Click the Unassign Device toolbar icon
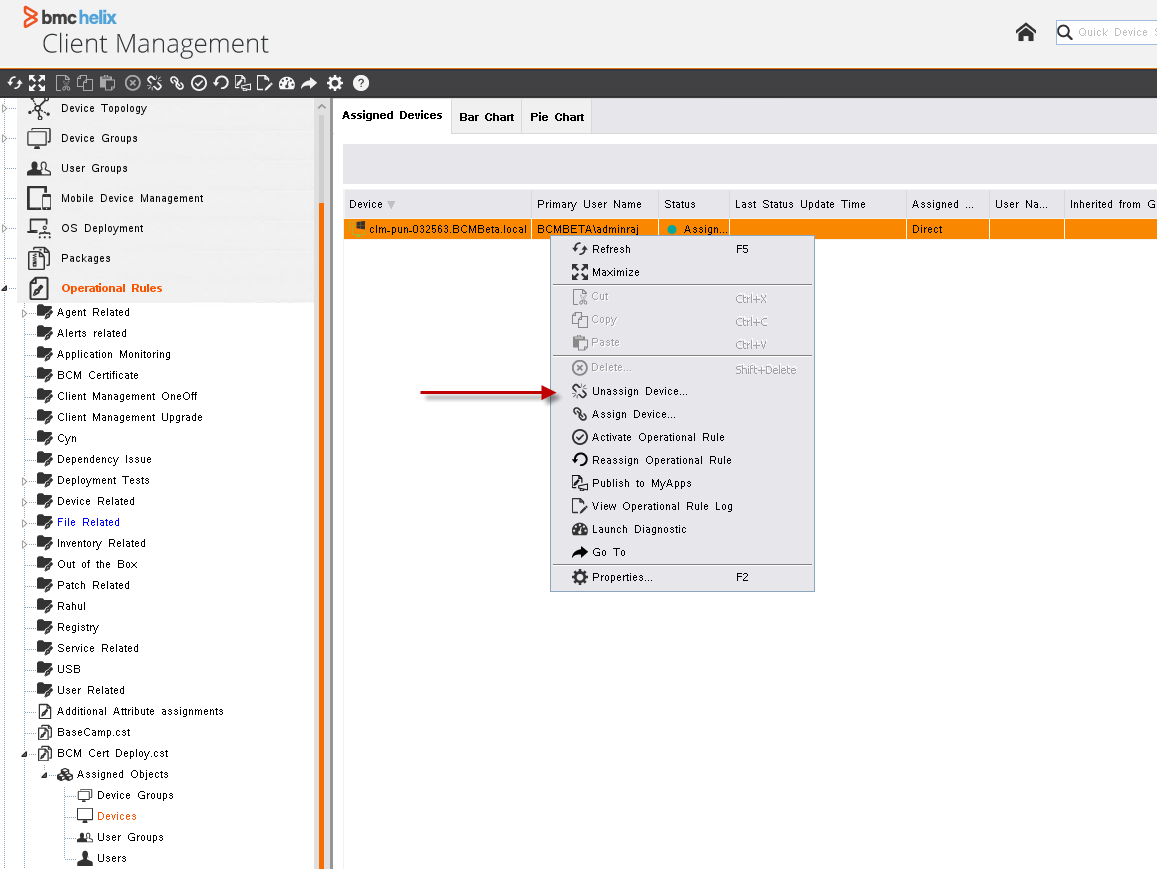Screen dimensions: 1157x869 154,83
